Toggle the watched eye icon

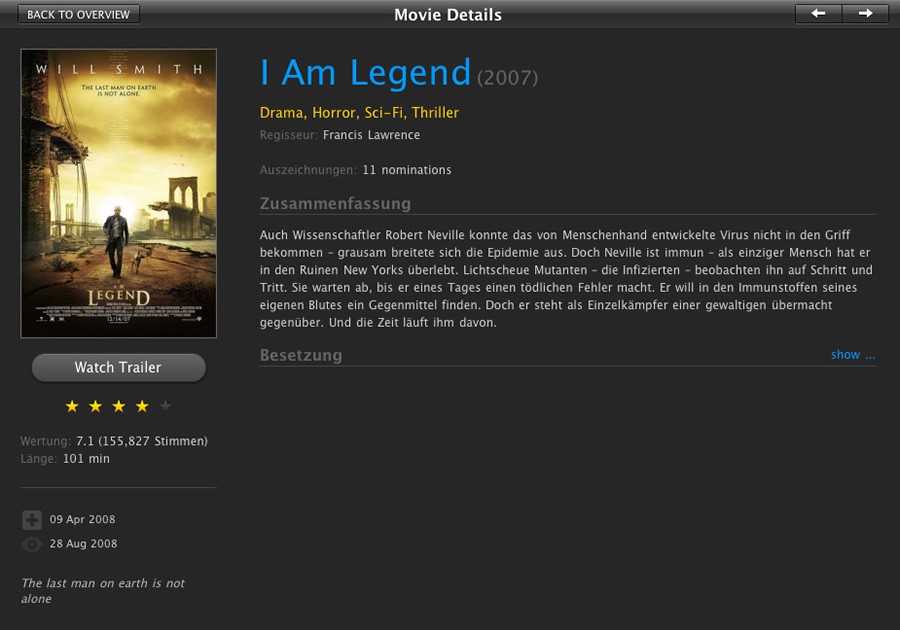(32, 544)
